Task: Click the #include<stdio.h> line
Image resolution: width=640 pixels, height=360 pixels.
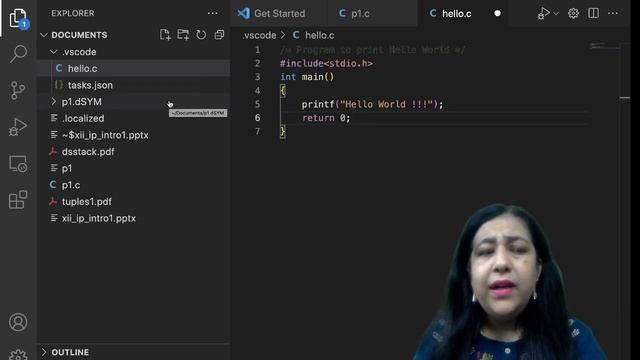Action: click(326, 64)
